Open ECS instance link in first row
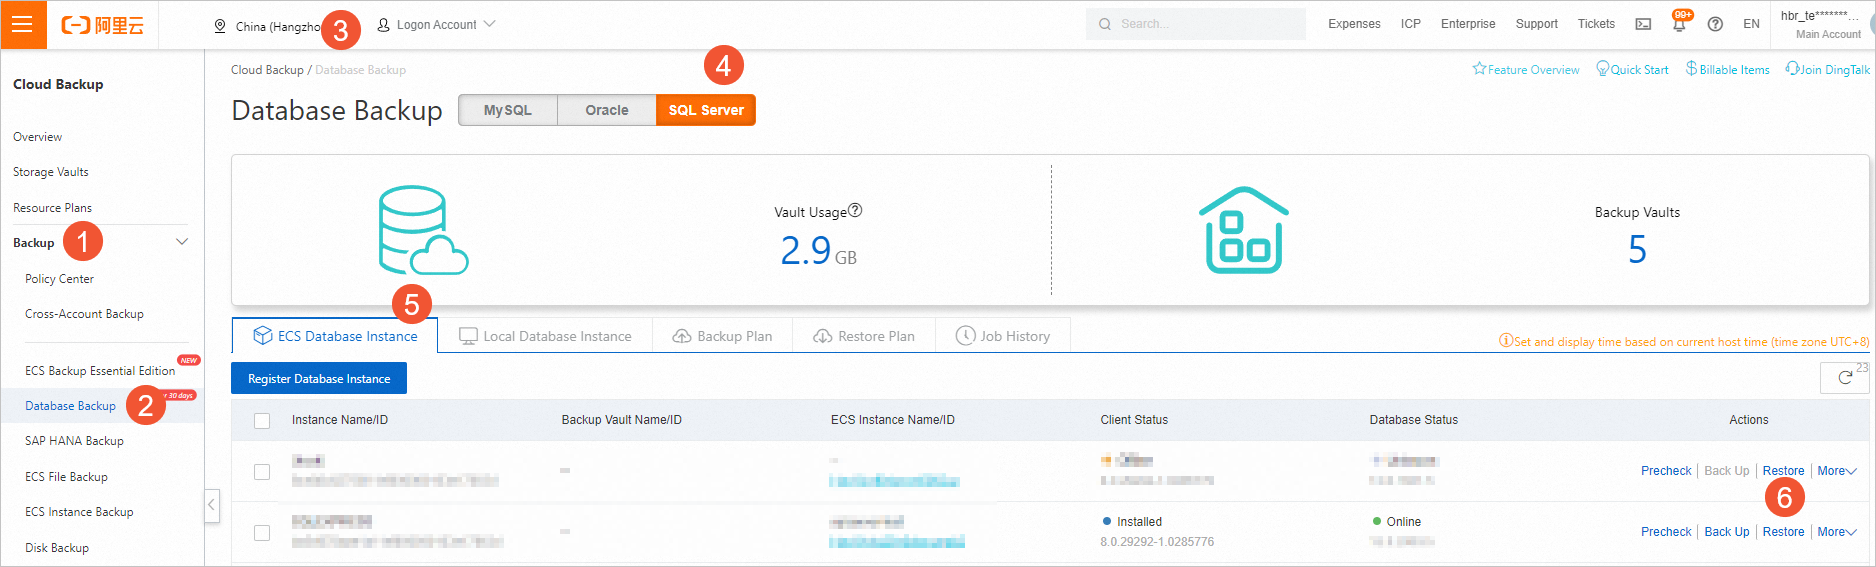The width and height of the screenshot is (1876, 567). tap(894, 482)
